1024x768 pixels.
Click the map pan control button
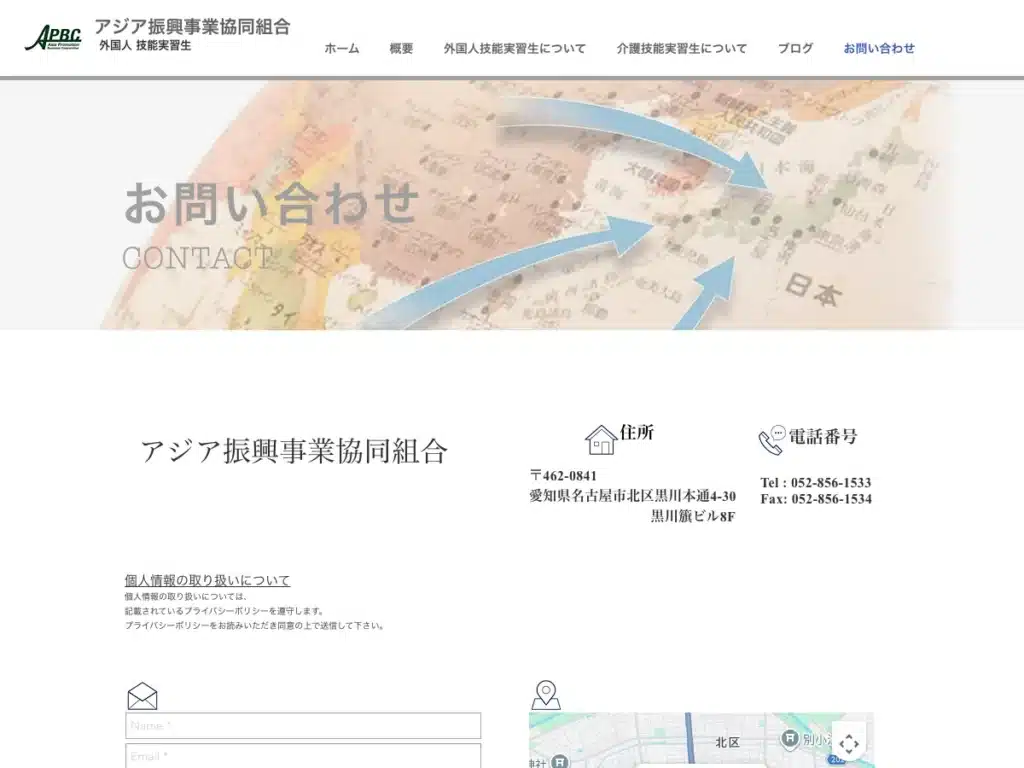[x=849, y=743]
